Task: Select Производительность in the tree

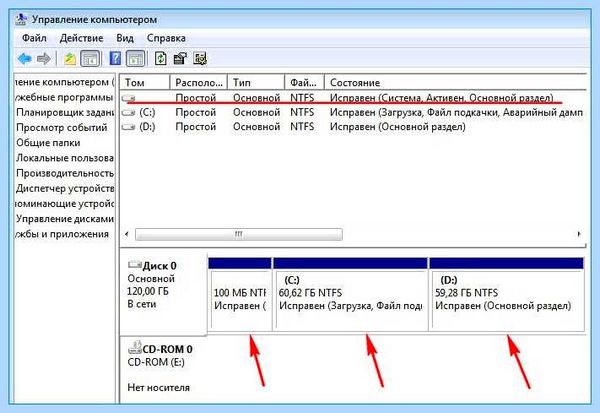Action: click(x=65, y=173)
